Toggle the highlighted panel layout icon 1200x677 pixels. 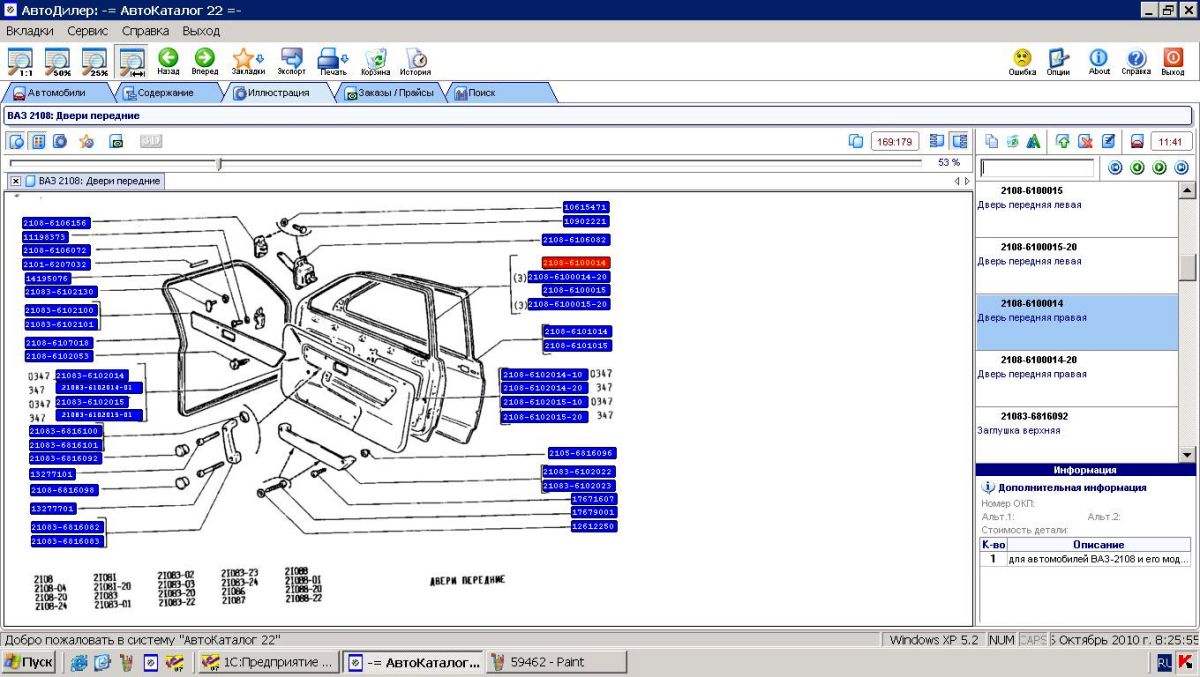tap(959, 141)
